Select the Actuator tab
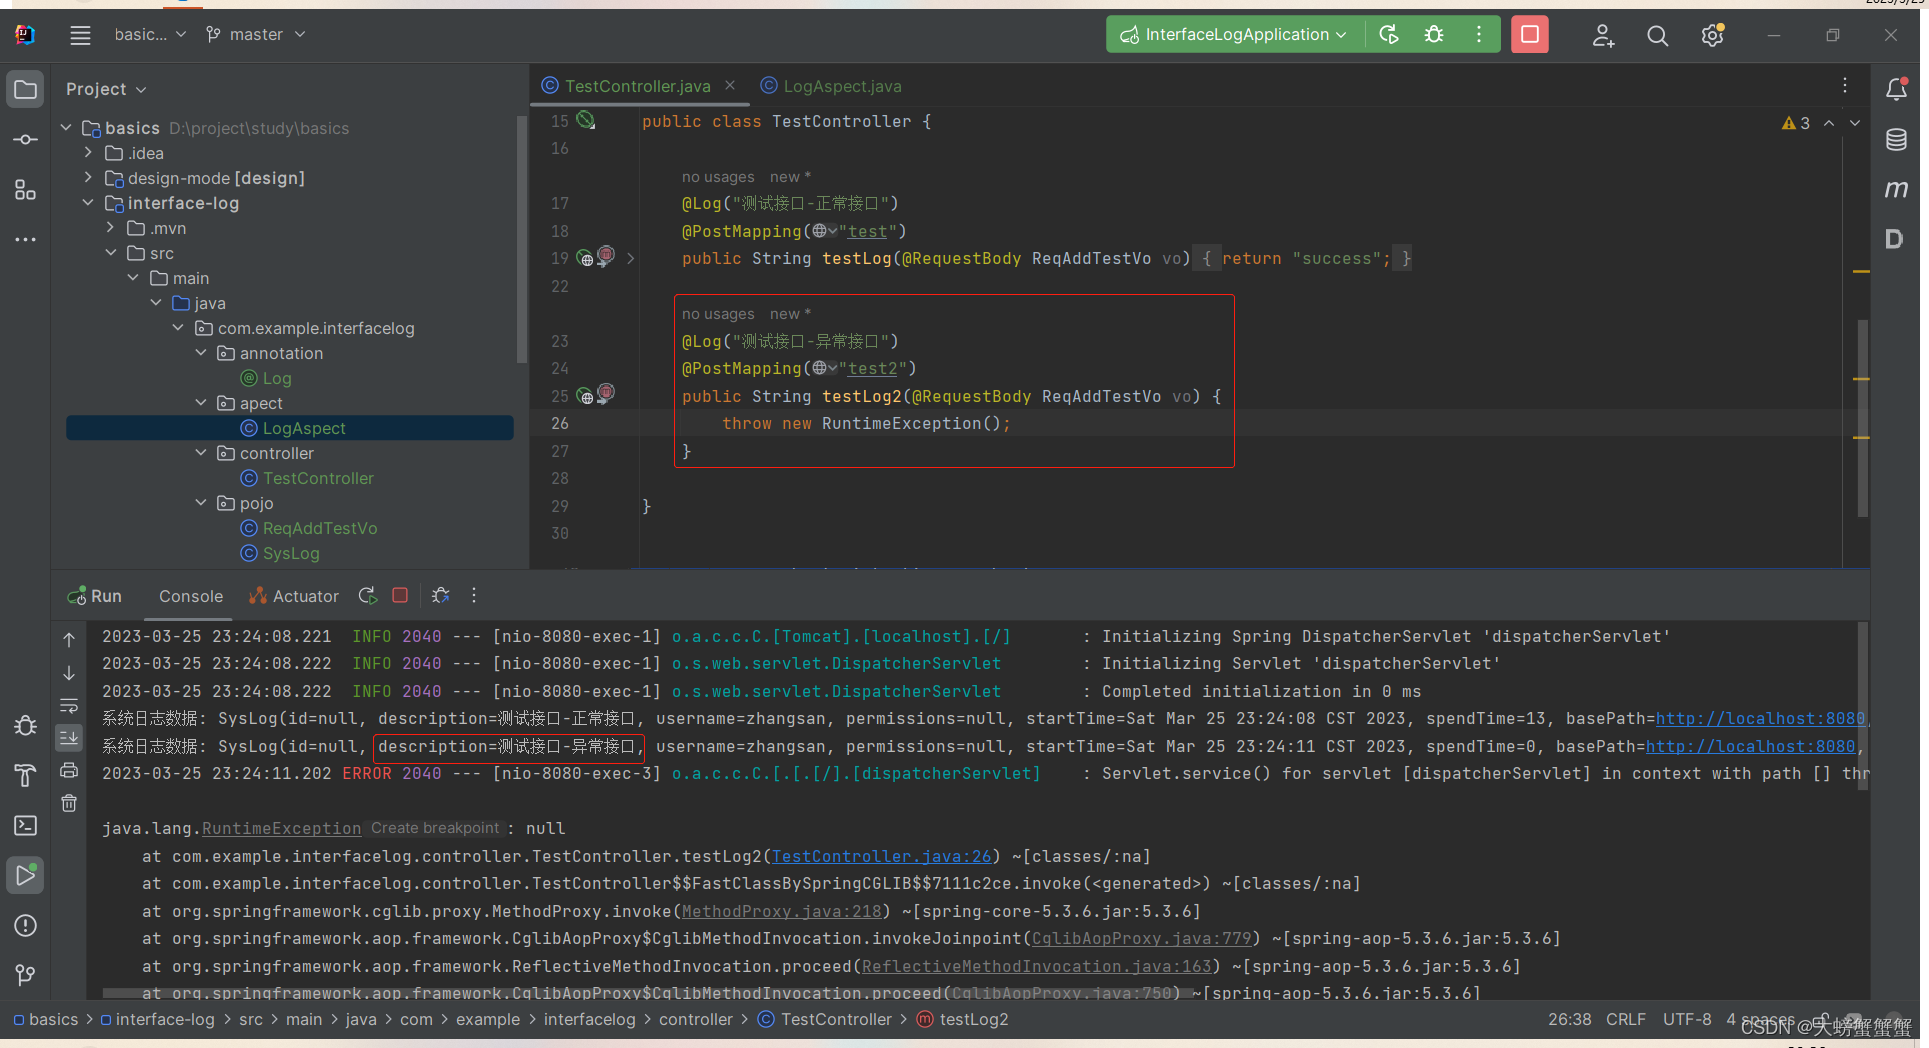The image size is (1929, 1048). click(x=294, y=596)
